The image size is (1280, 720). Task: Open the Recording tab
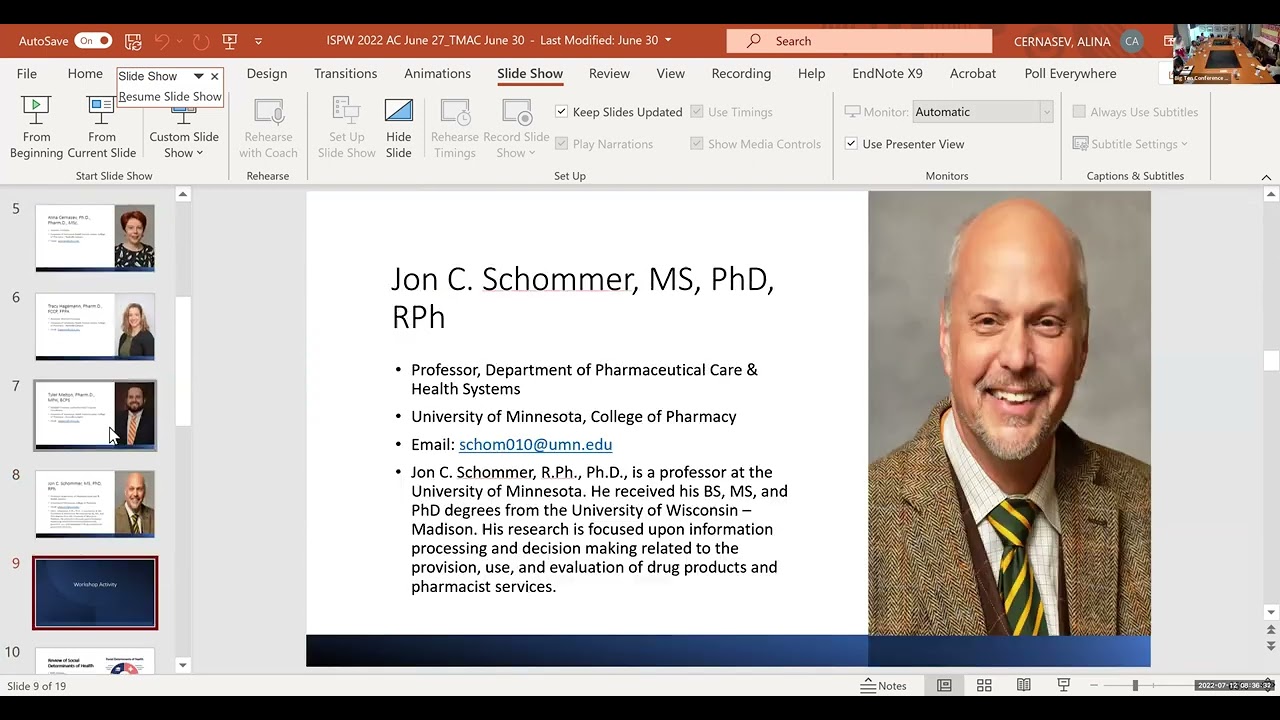pyautogui.click(x=741, y=74)
